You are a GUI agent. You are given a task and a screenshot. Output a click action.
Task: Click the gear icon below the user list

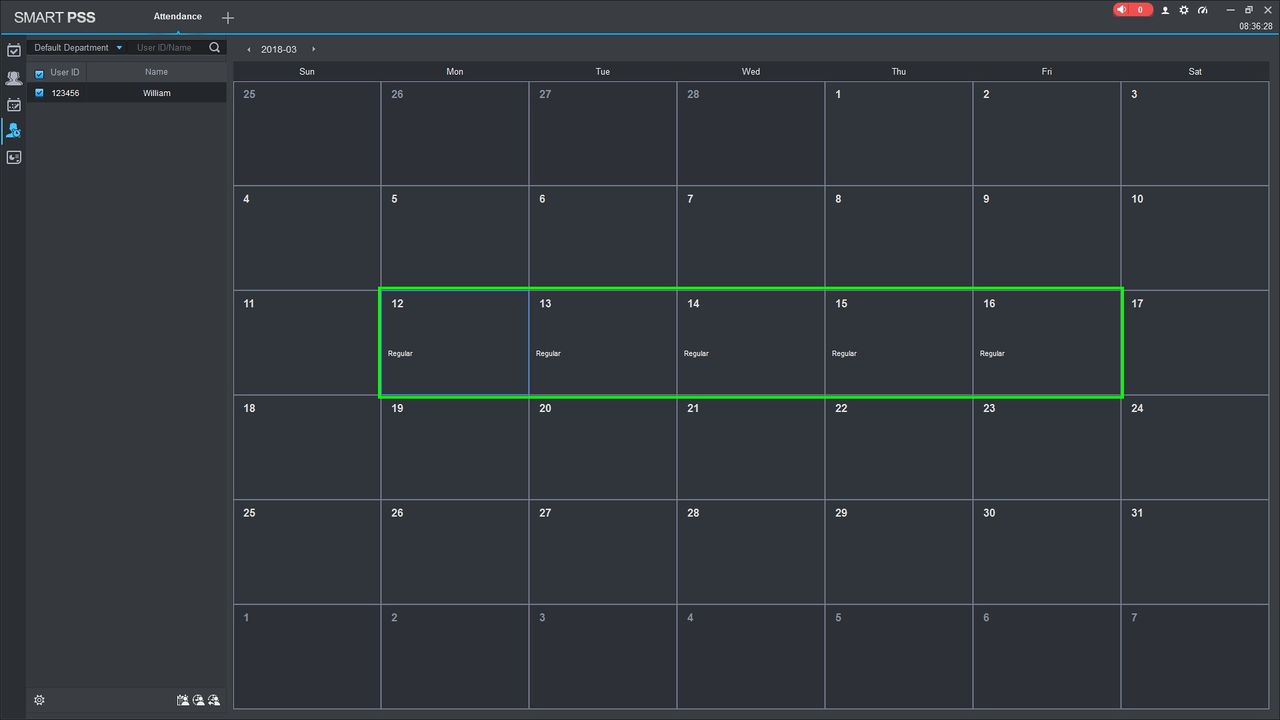[x=39, y=700]
